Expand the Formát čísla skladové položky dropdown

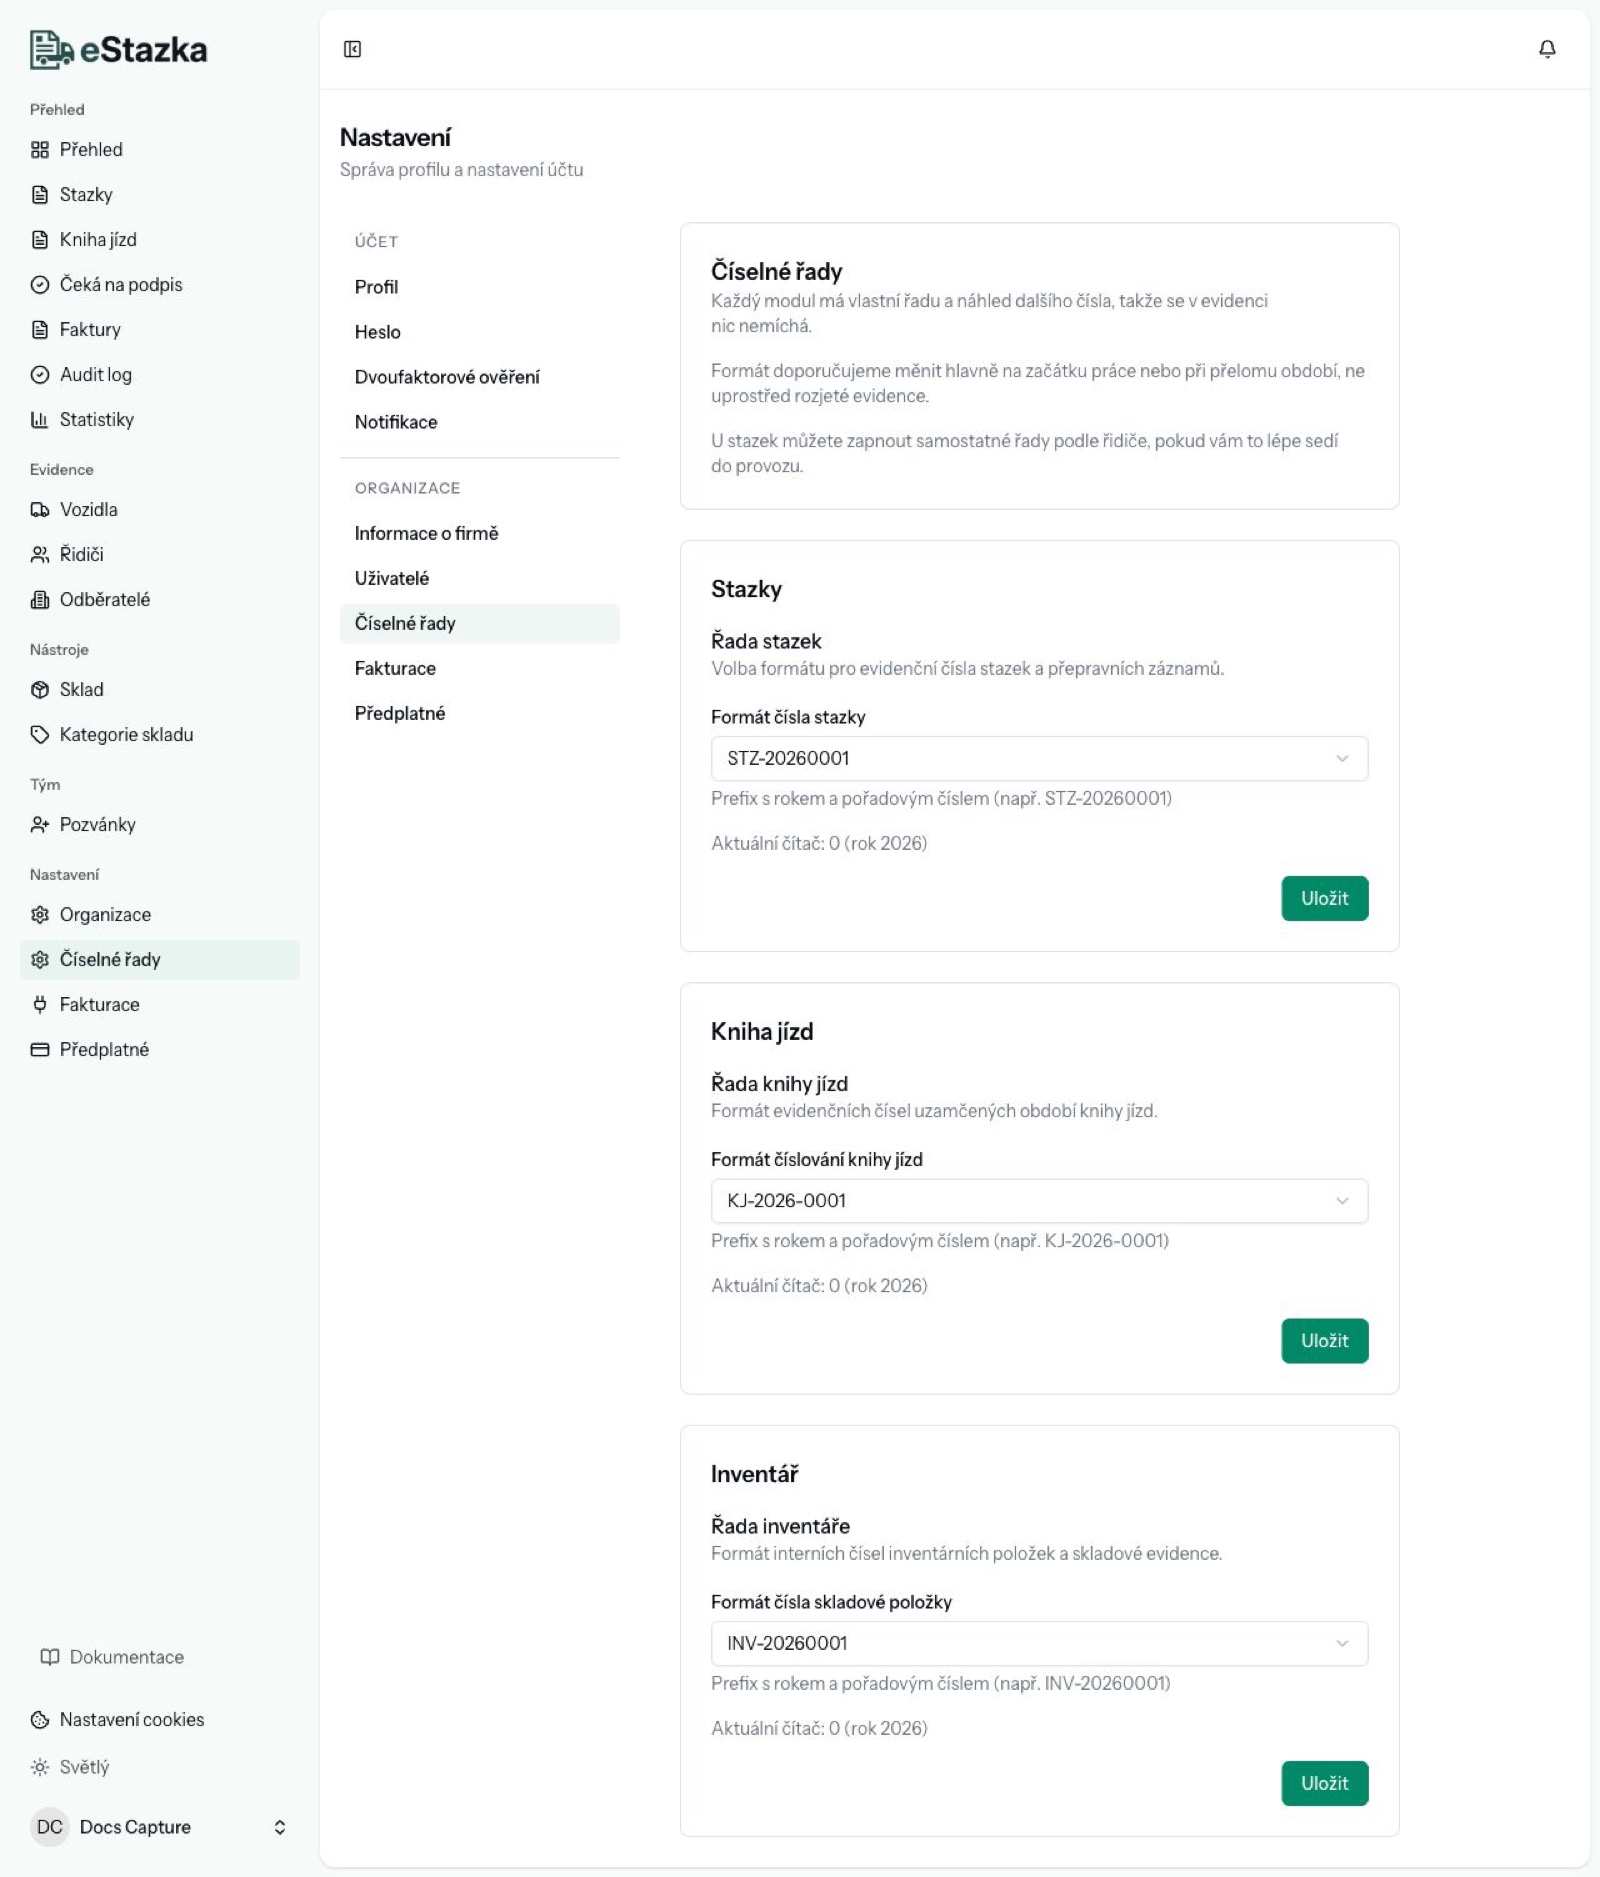pyautogui.click(x=1039, y=1643)
